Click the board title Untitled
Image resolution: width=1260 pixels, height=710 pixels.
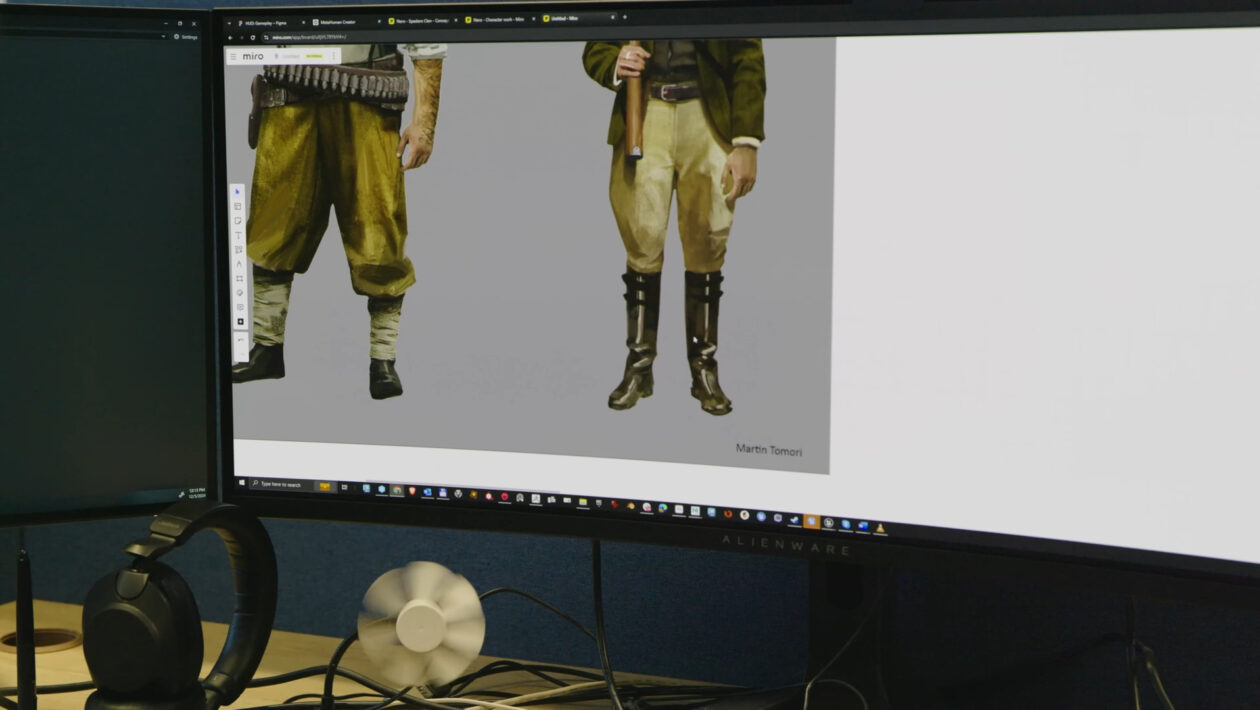290,56
